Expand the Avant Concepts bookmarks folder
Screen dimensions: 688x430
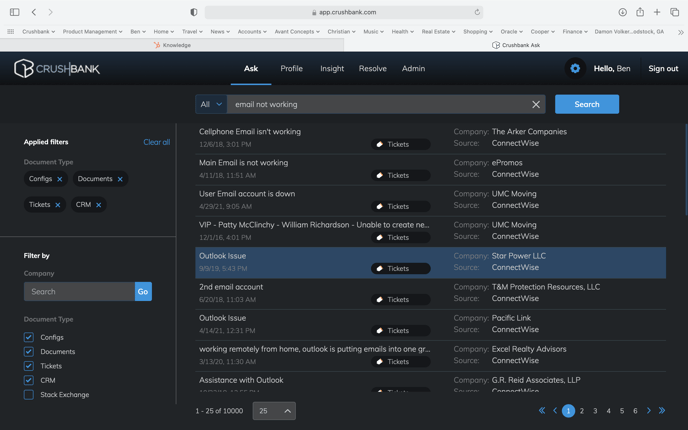[297, 32]
